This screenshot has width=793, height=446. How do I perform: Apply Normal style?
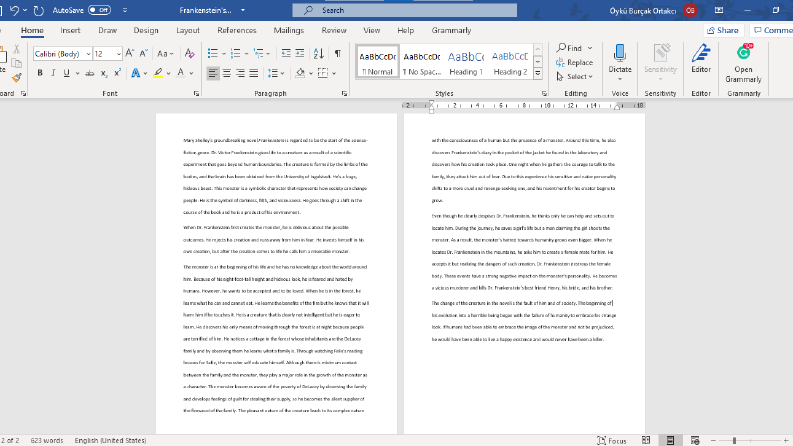[x=377, y=62]
